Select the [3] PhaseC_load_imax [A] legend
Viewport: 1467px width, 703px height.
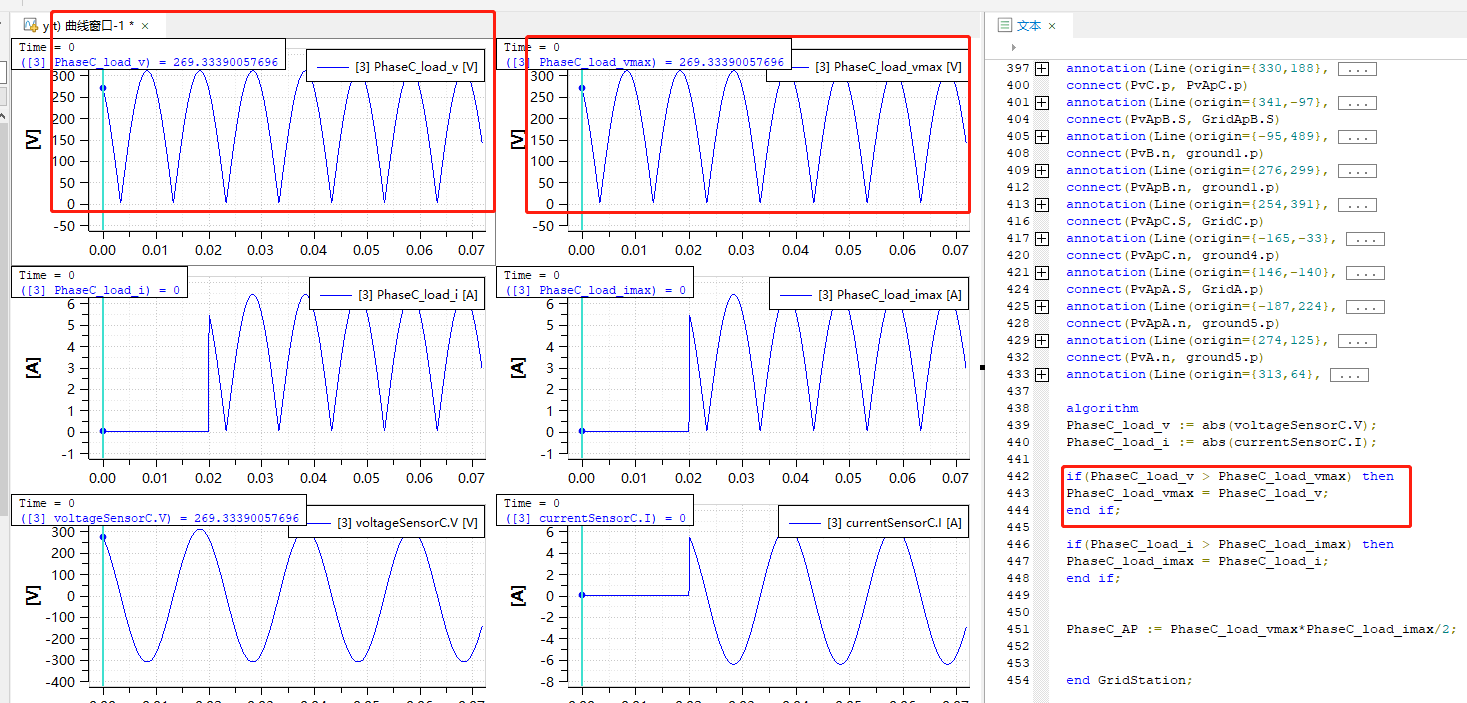coord(868,294)
